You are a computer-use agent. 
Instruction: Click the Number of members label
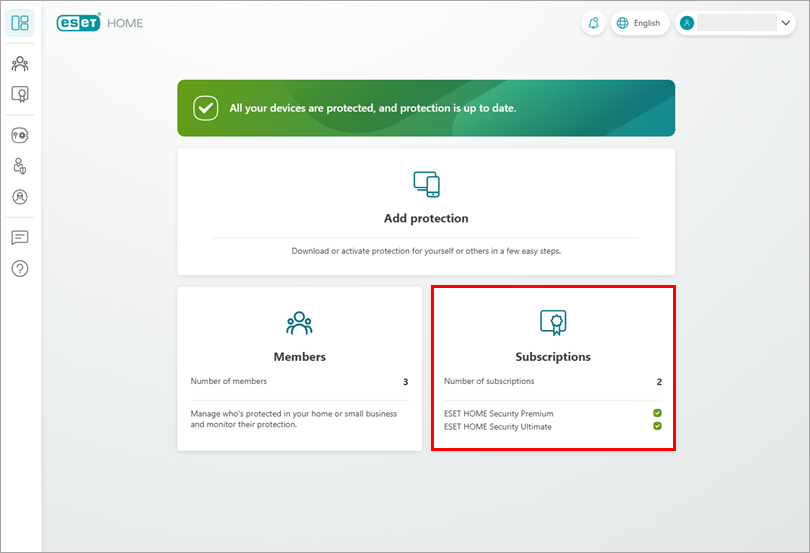click(229, 381)
